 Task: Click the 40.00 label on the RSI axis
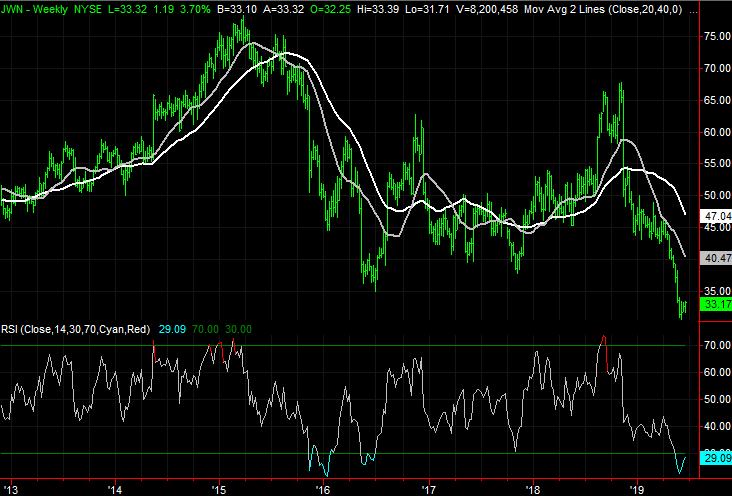pos(718,426)
